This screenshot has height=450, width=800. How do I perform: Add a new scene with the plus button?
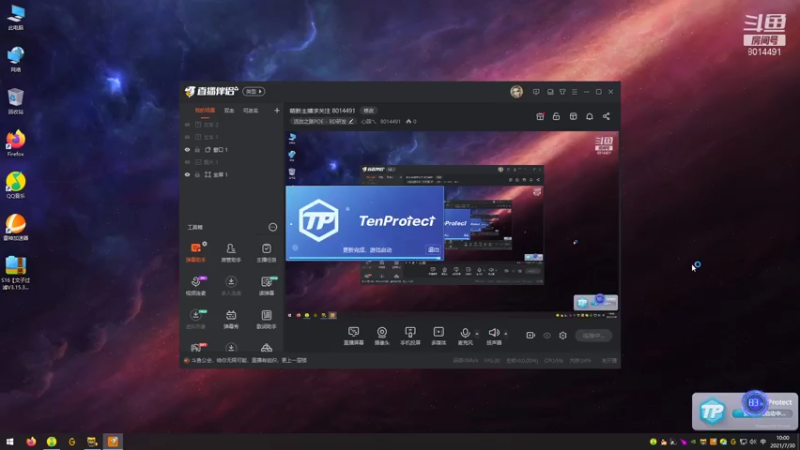[x=277, y=110]
